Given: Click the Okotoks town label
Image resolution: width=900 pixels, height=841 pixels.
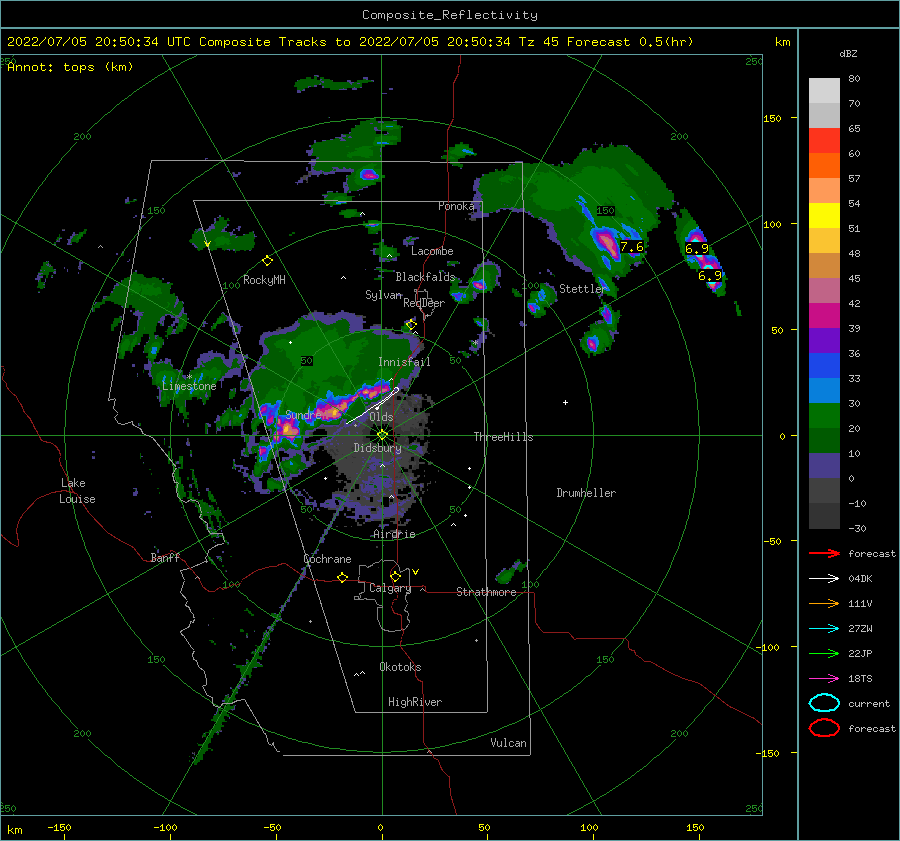Looking at the screenshot, I should (400, 667).
